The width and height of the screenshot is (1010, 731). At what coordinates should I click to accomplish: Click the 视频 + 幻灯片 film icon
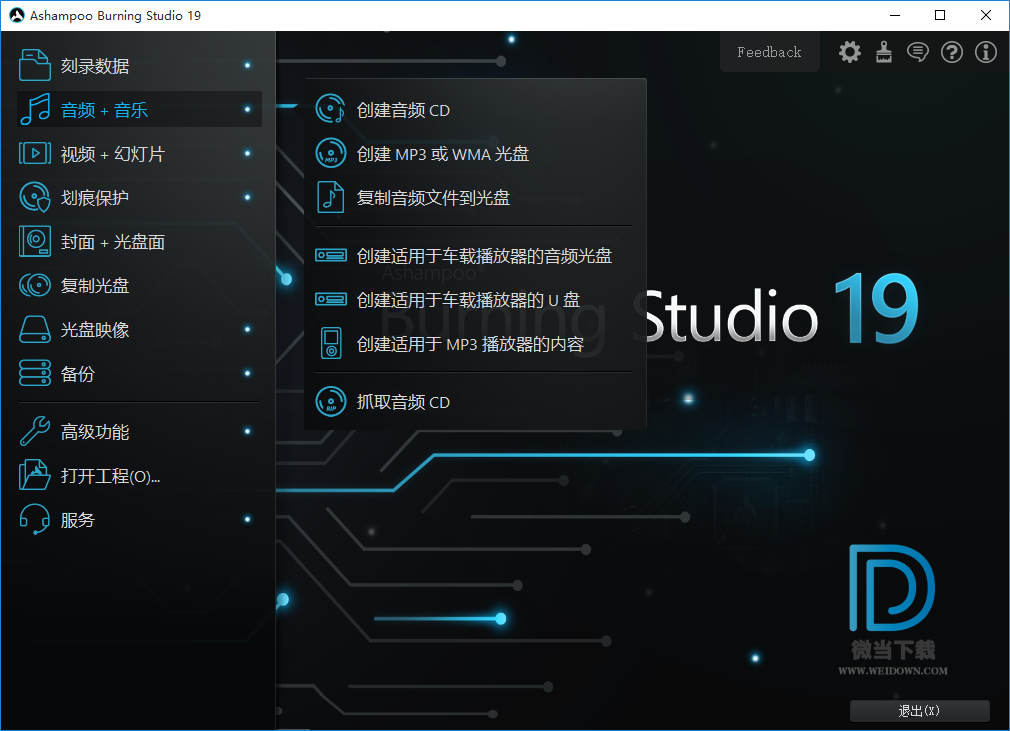(34, 153)
